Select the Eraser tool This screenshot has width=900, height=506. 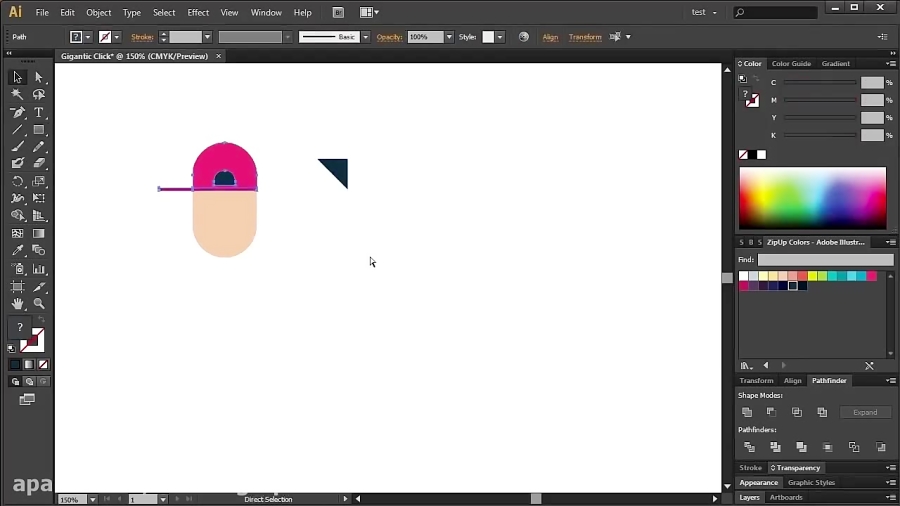(38, 164)
